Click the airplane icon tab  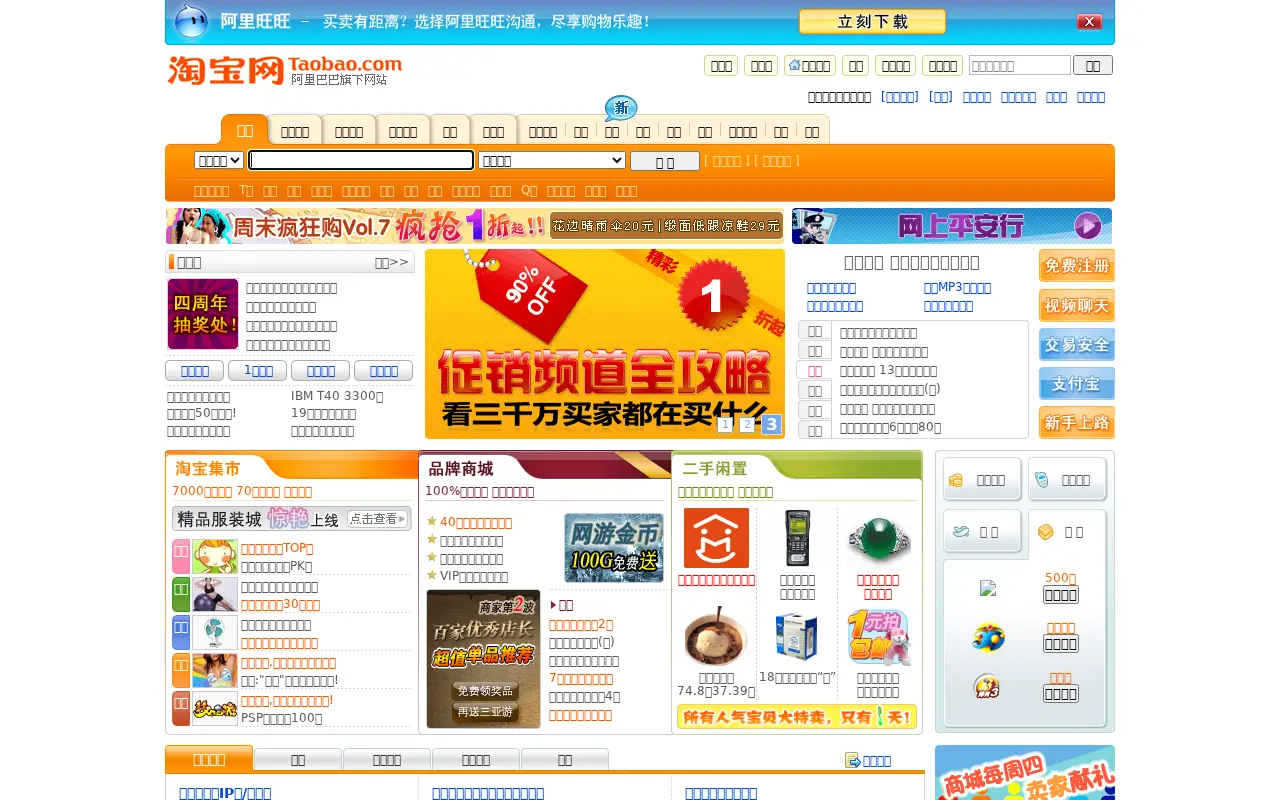click(983, 532)
